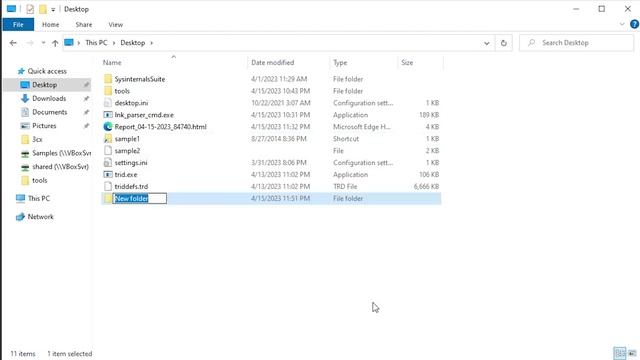Viewport: 640px width, 360px height.
Task: Open the File ribbon tab
Action: coord(18,24)
